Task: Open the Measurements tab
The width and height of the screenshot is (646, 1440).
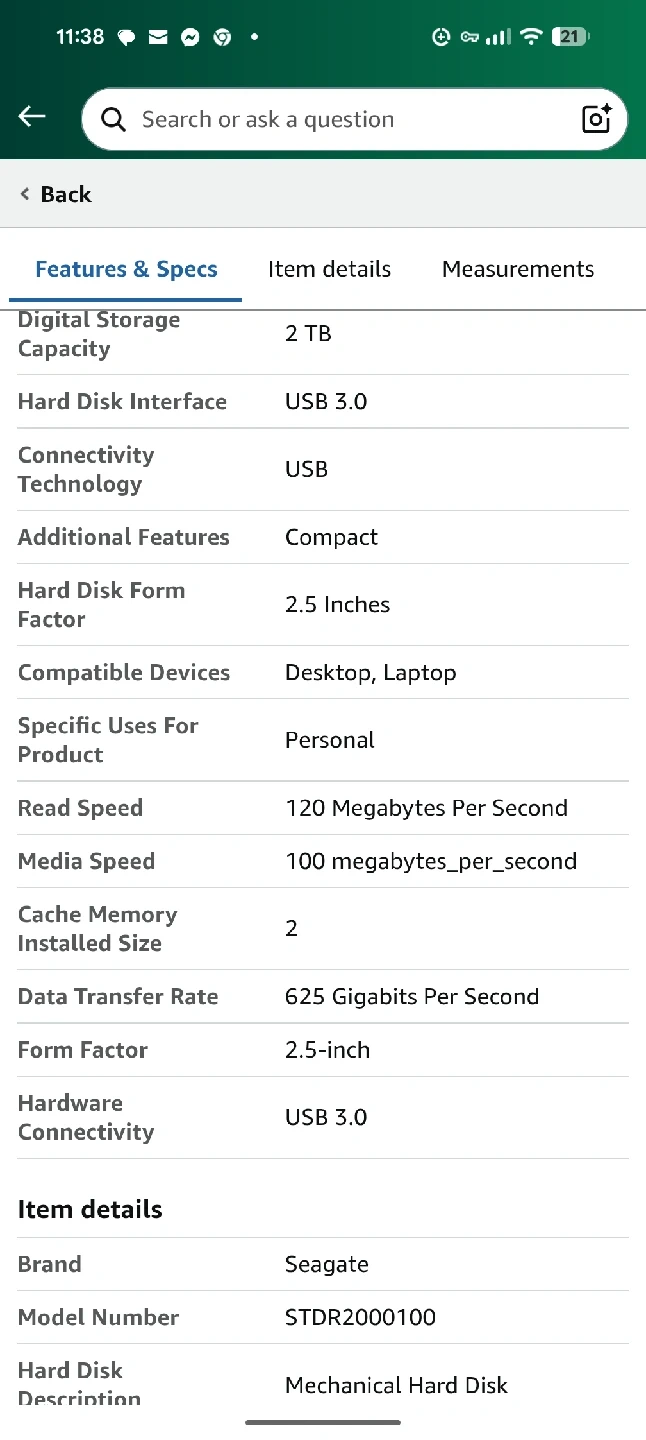Action: [x=518, y=269]
